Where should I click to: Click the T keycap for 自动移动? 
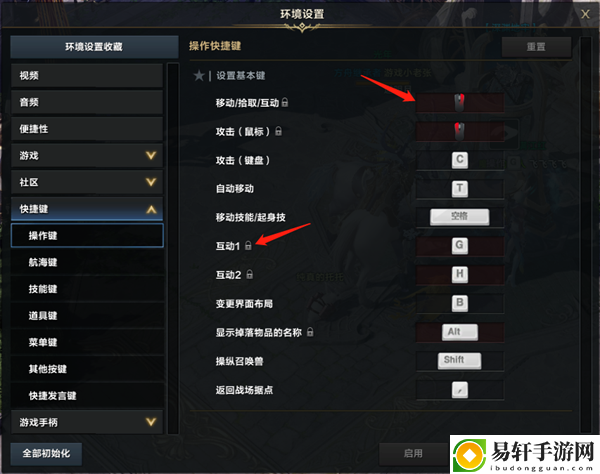coord(460,189)
